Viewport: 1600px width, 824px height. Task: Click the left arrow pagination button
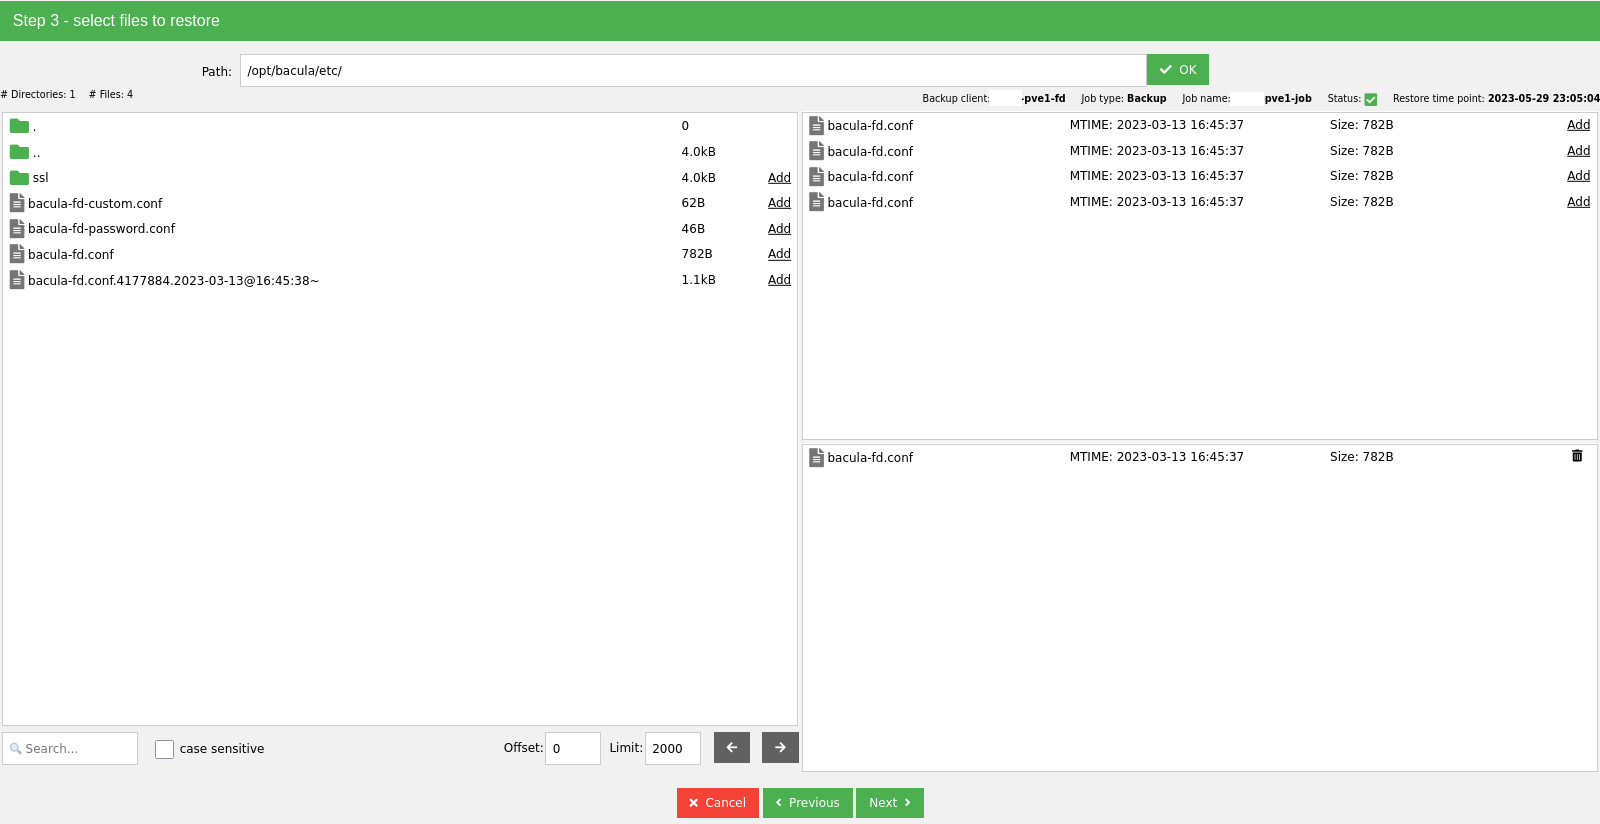(x=731, y=747)
